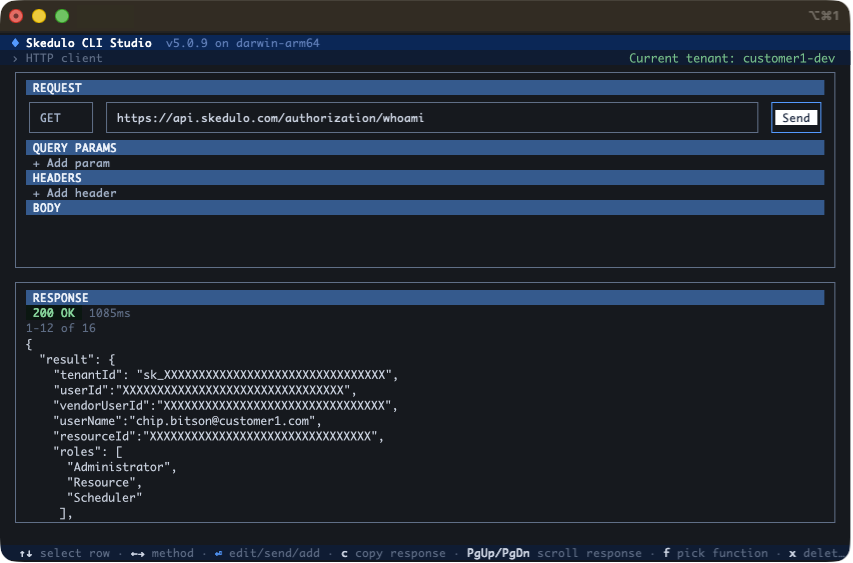The image size is (853, 563).
Task: Minimize the window with the yellow button
Action: [x=39, y=16]
